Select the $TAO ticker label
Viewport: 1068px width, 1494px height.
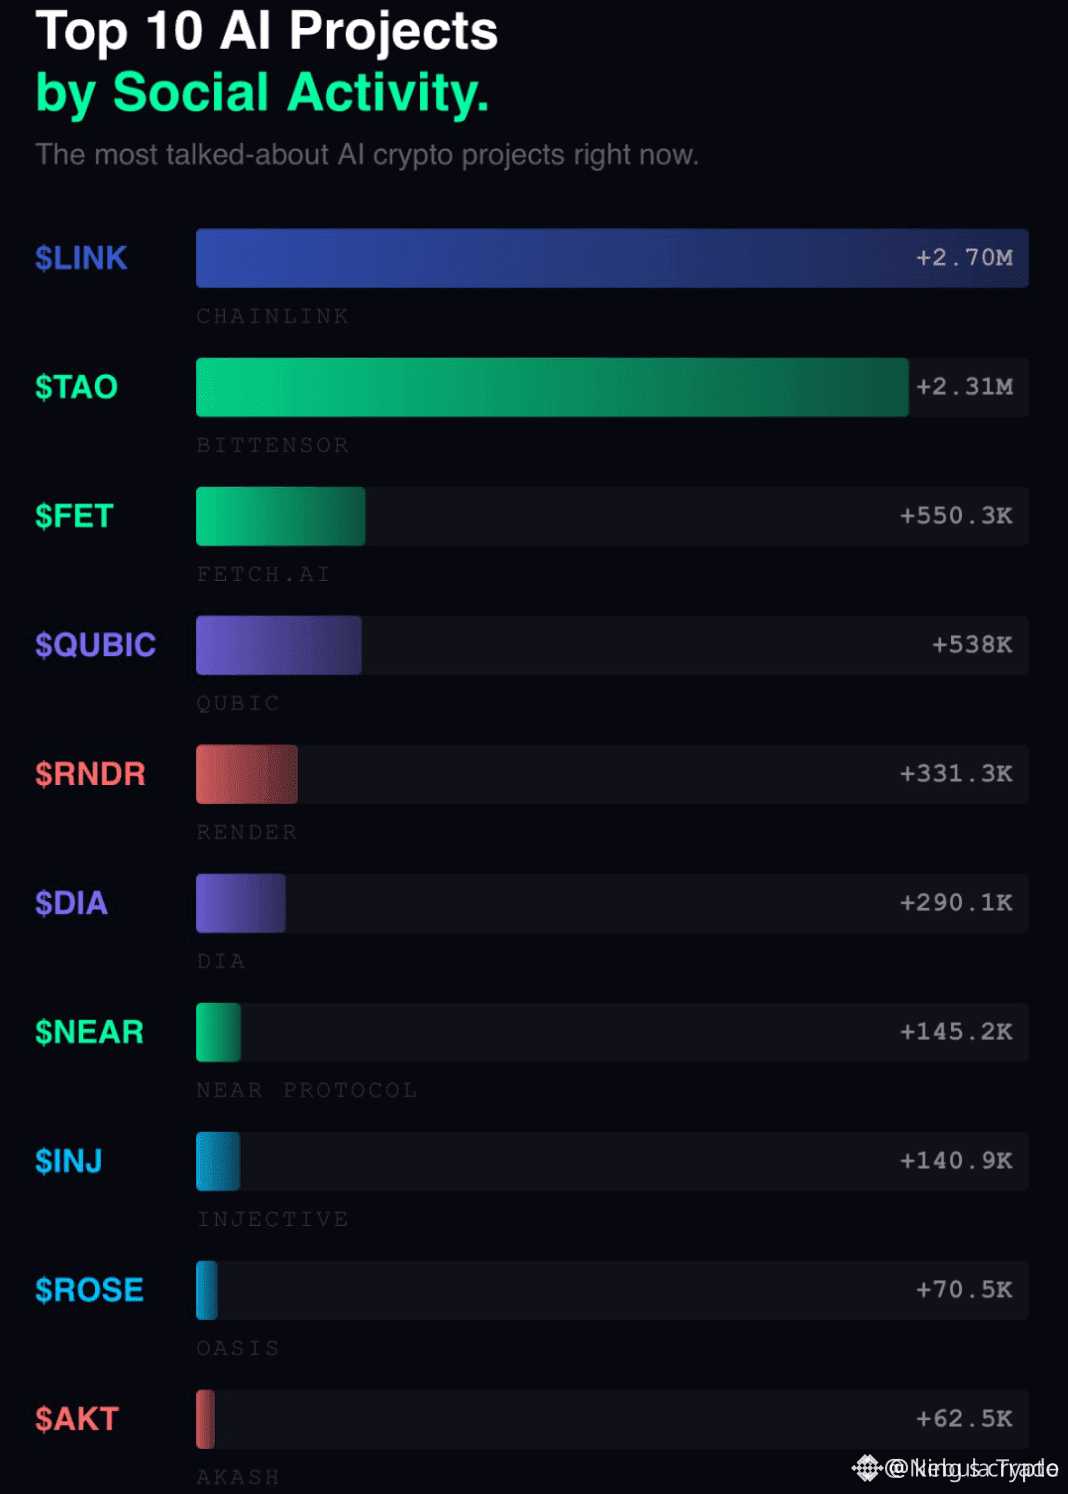tap(76, 387)
